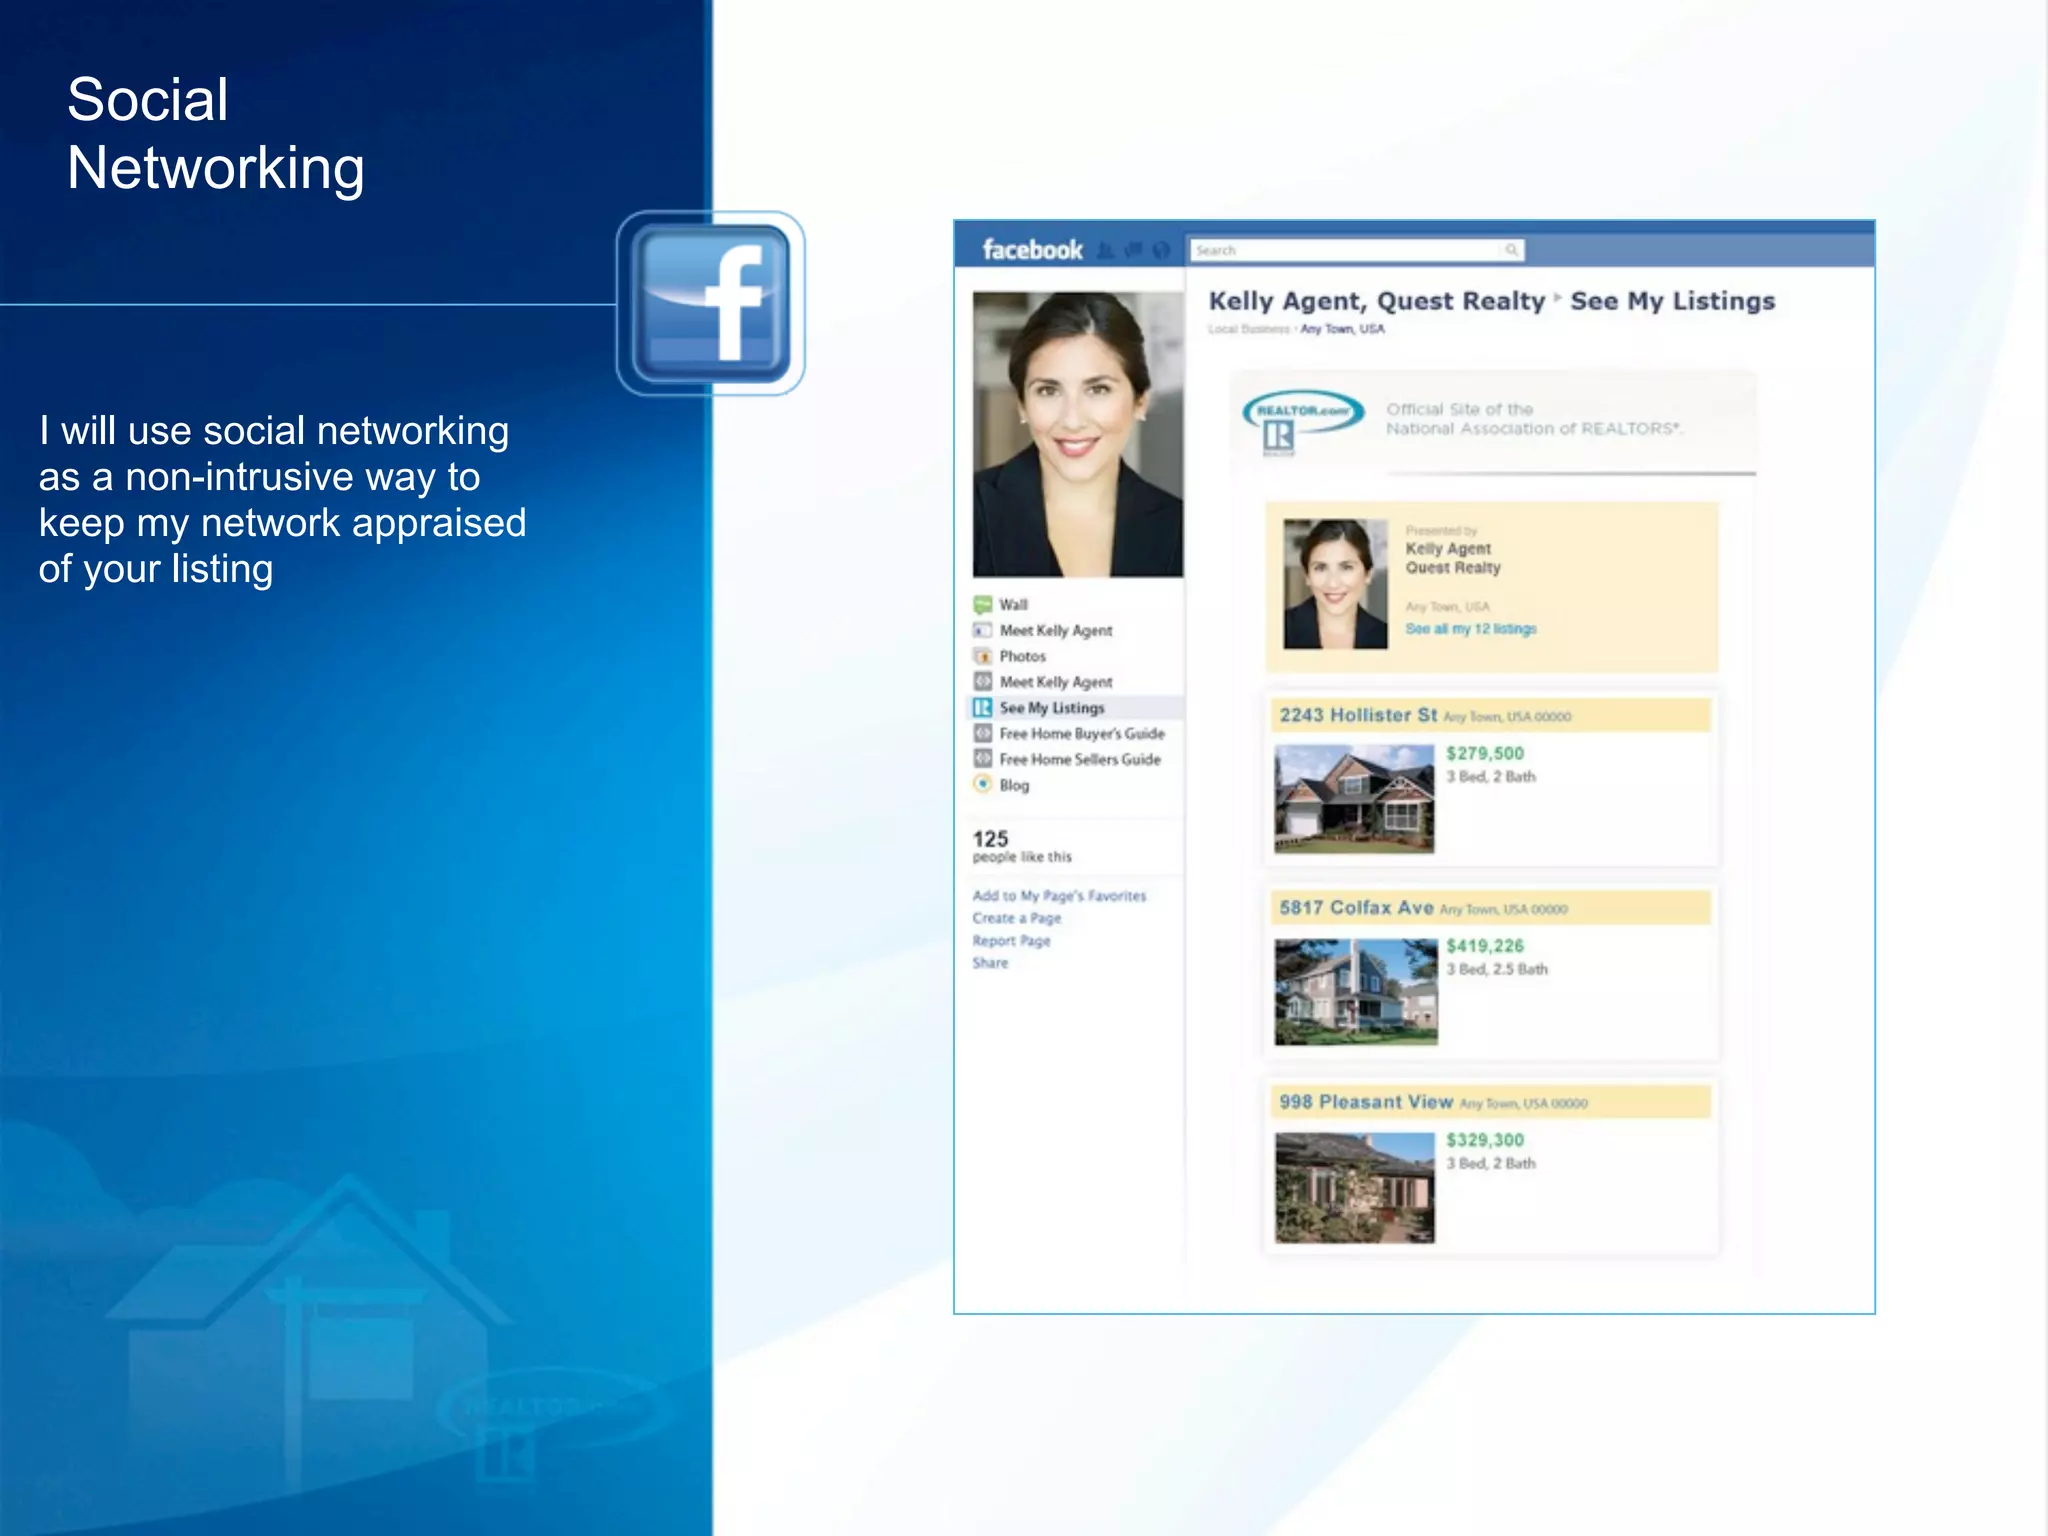Open Free Home Buyer's Guide tab
This screenshot has width=2048, height=1536.
[x=1082, y=734]
